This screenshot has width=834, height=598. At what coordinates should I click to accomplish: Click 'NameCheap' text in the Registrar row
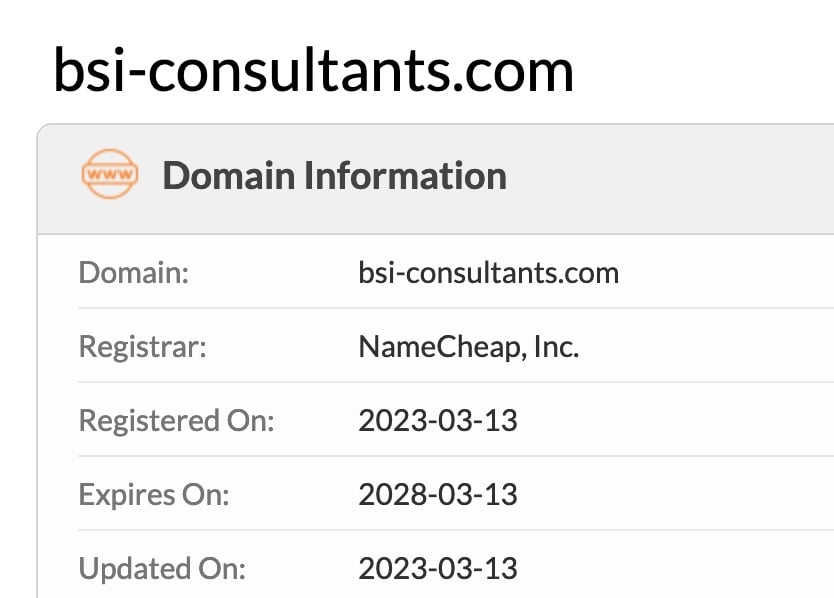(437, 346)
